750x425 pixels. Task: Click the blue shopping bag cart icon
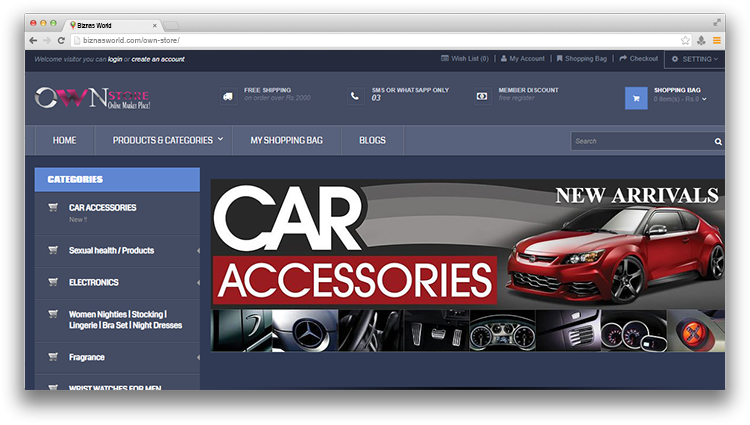click(635, 98)
